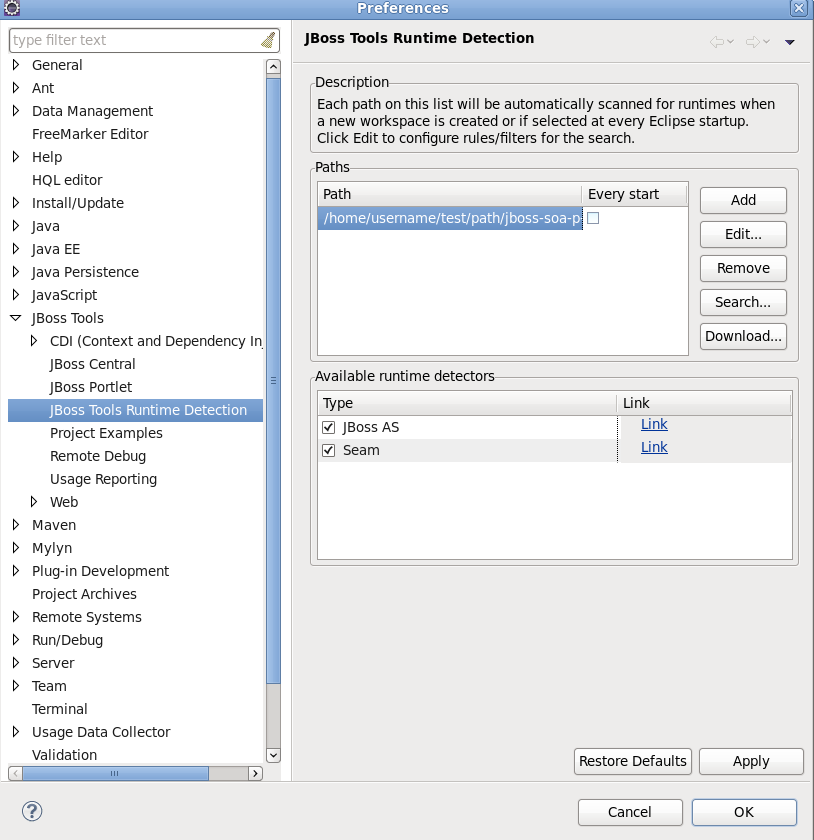
Task: Click the Download... button
Action: [743, 336]
